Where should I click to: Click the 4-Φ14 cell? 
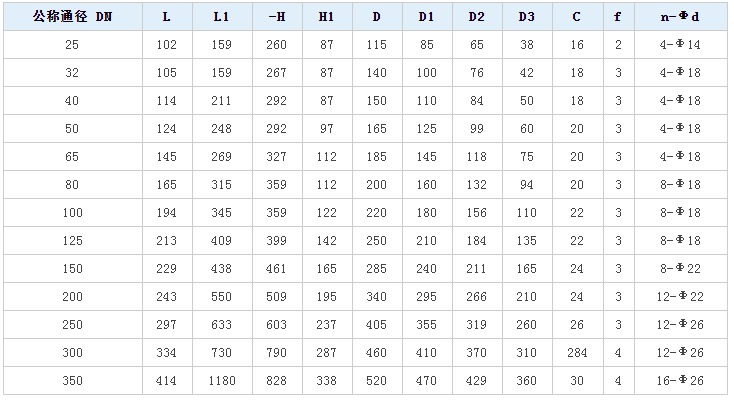click(681, 45)
